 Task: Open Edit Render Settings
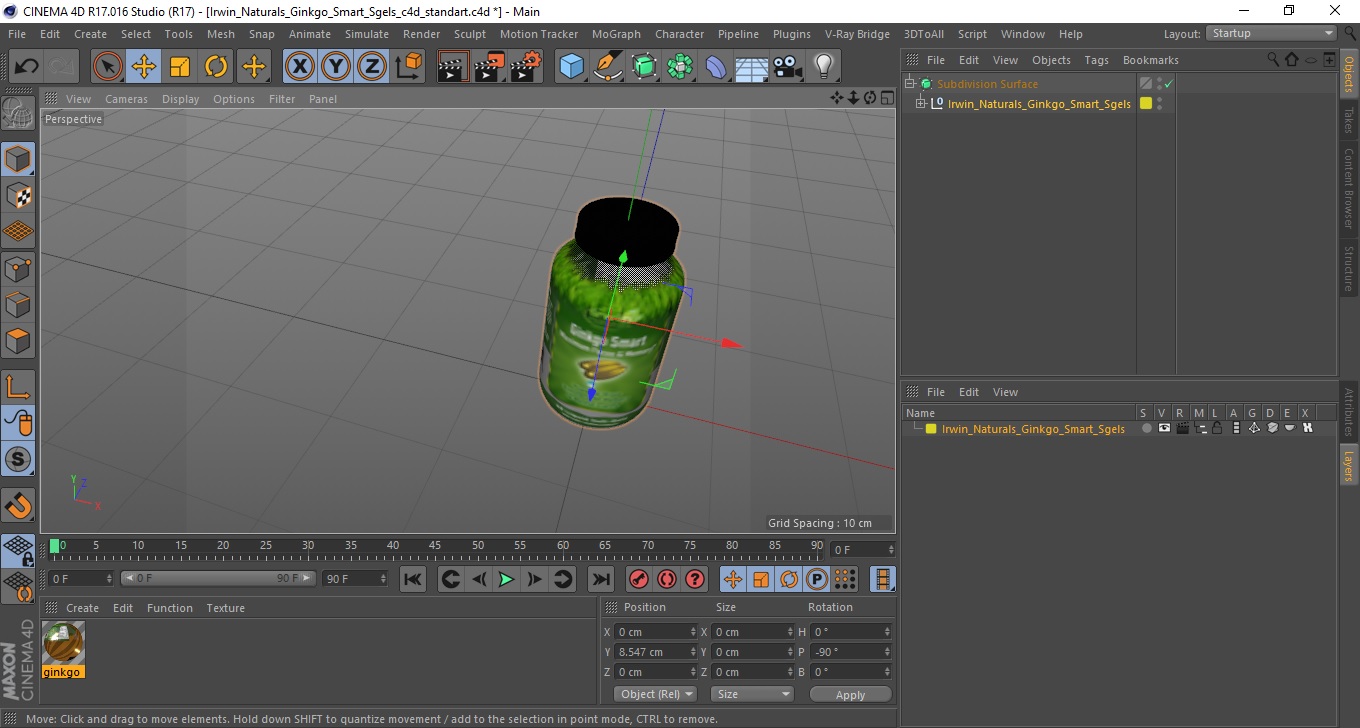tap(525, 67)
